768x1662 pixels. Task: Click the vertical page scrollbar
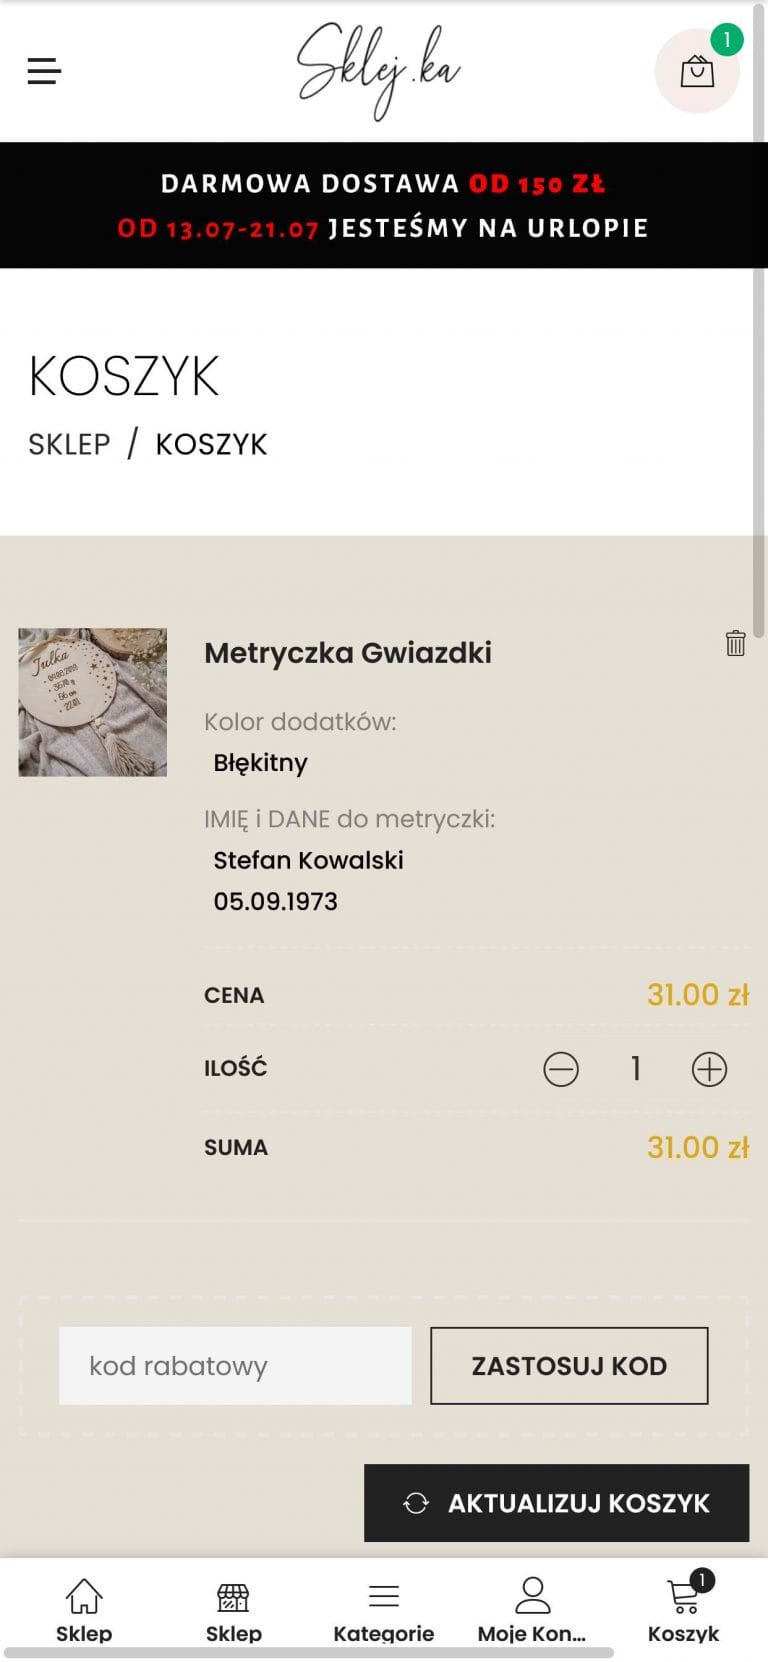759,320
